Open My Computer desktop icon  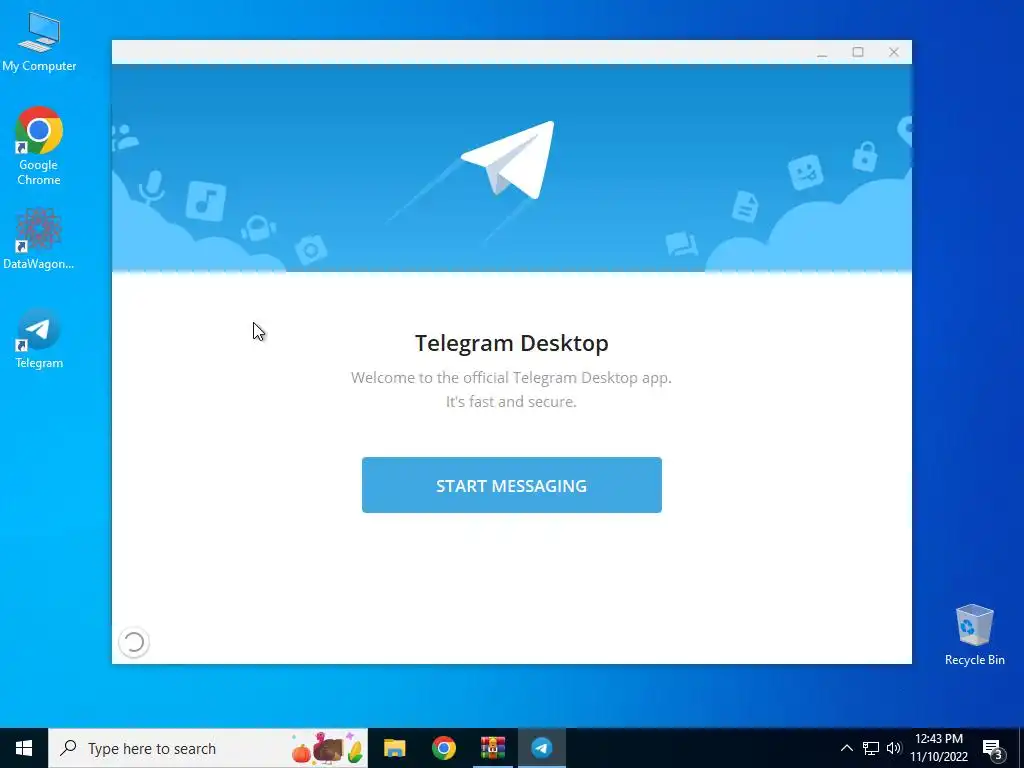coord(39,42)
